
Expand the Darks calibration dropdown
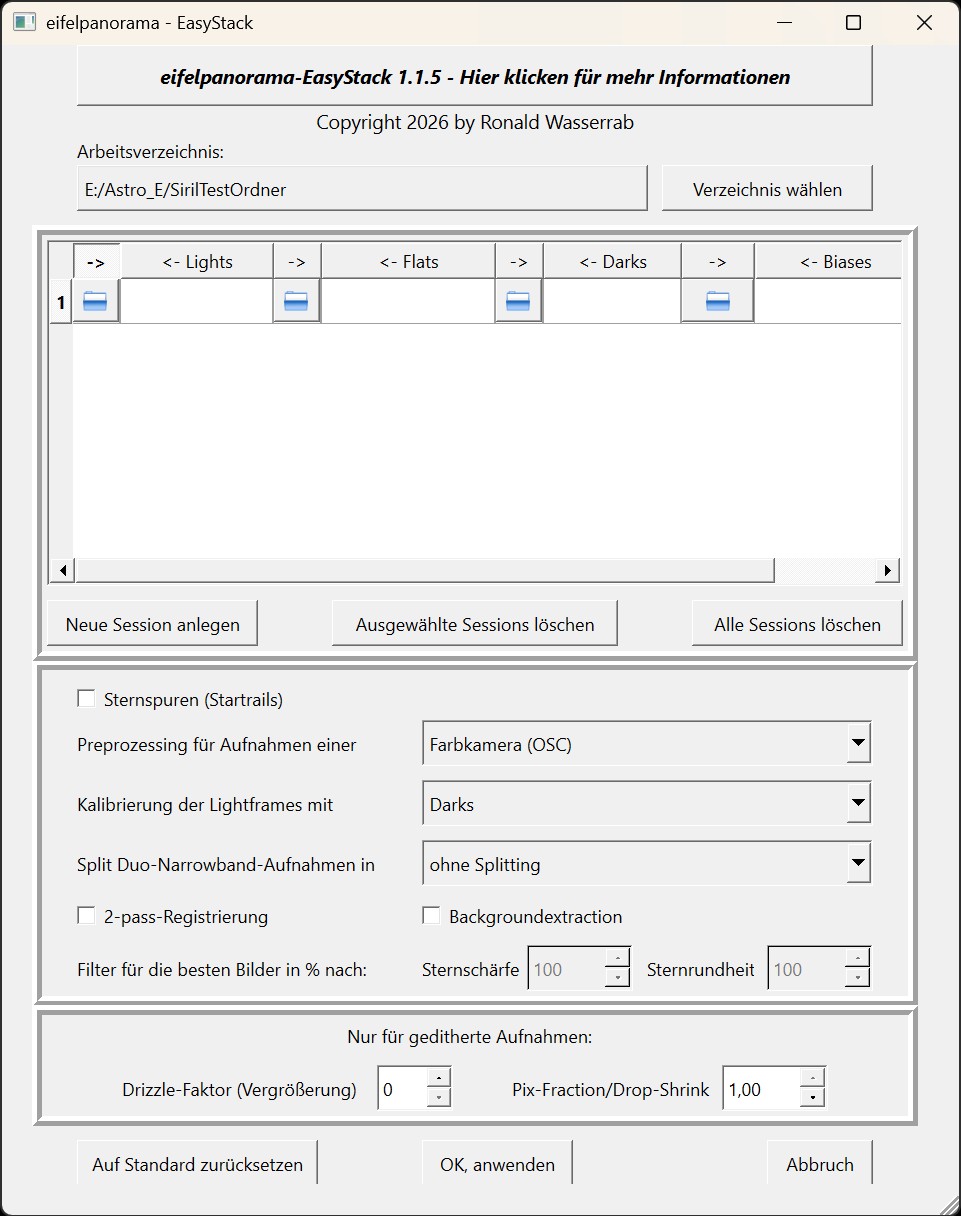857,804
